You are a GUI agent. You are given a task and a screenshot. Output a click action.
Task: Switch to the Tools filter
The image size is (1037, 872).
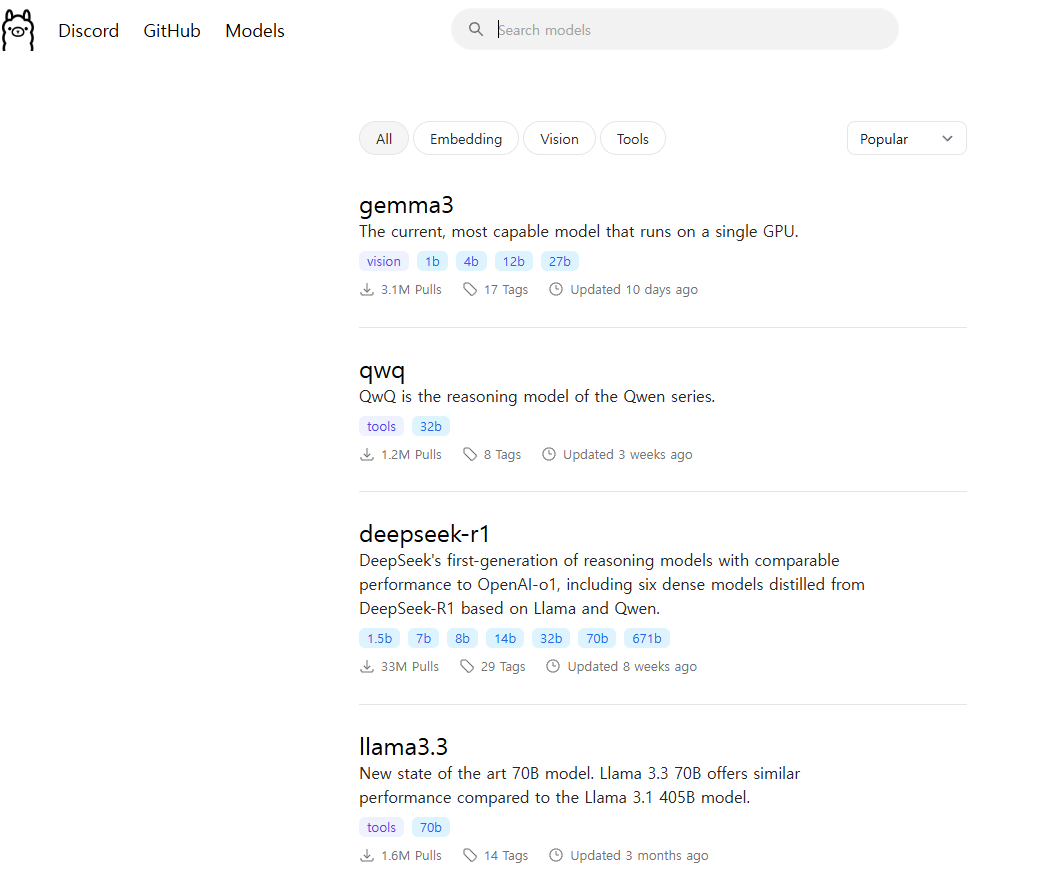point(632,139)
